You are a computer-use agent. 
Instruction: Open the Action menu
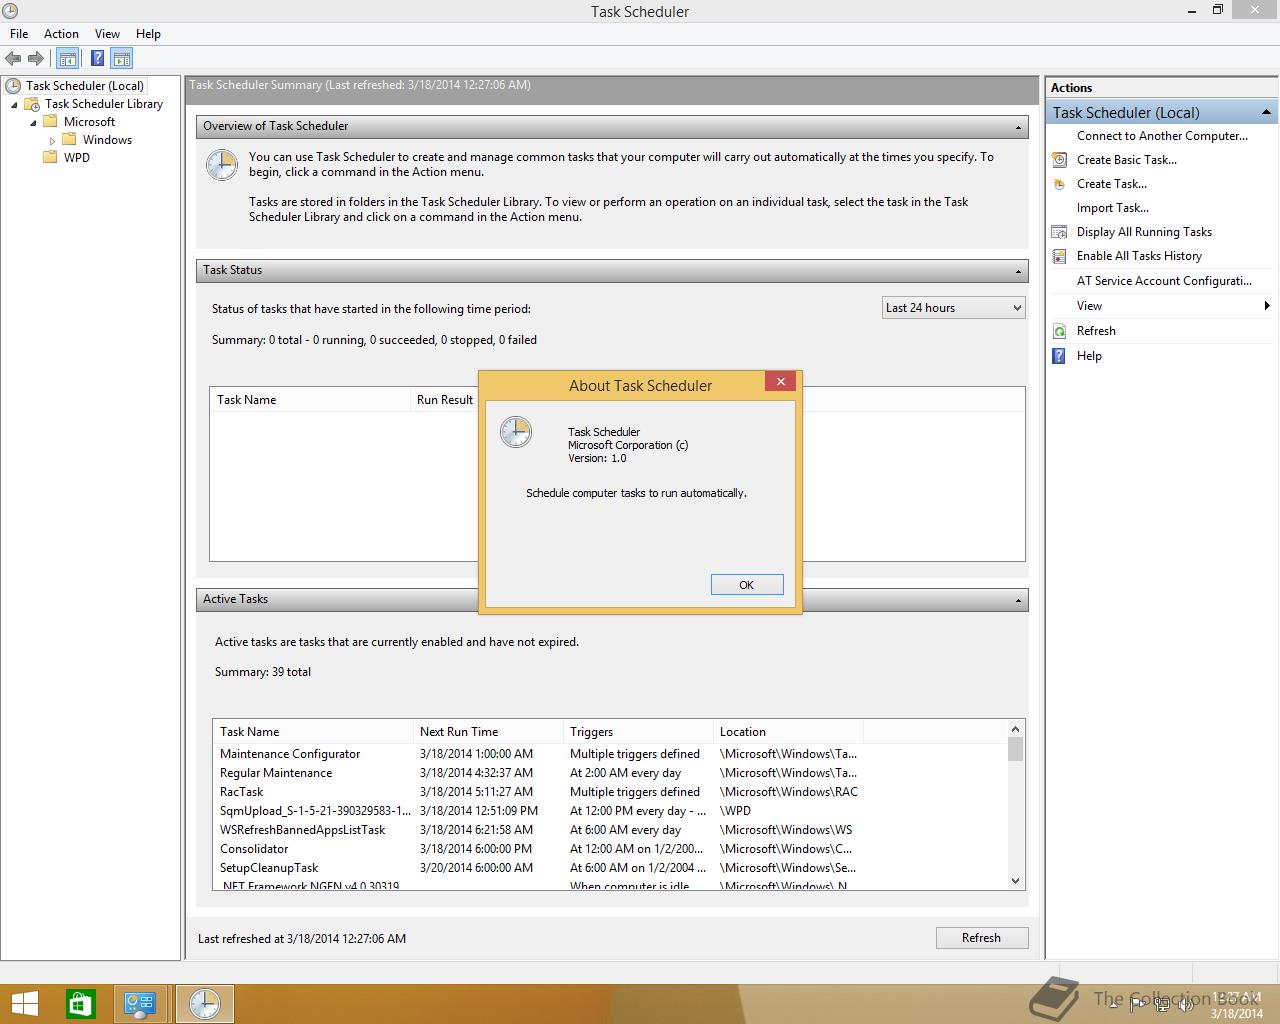61,33
